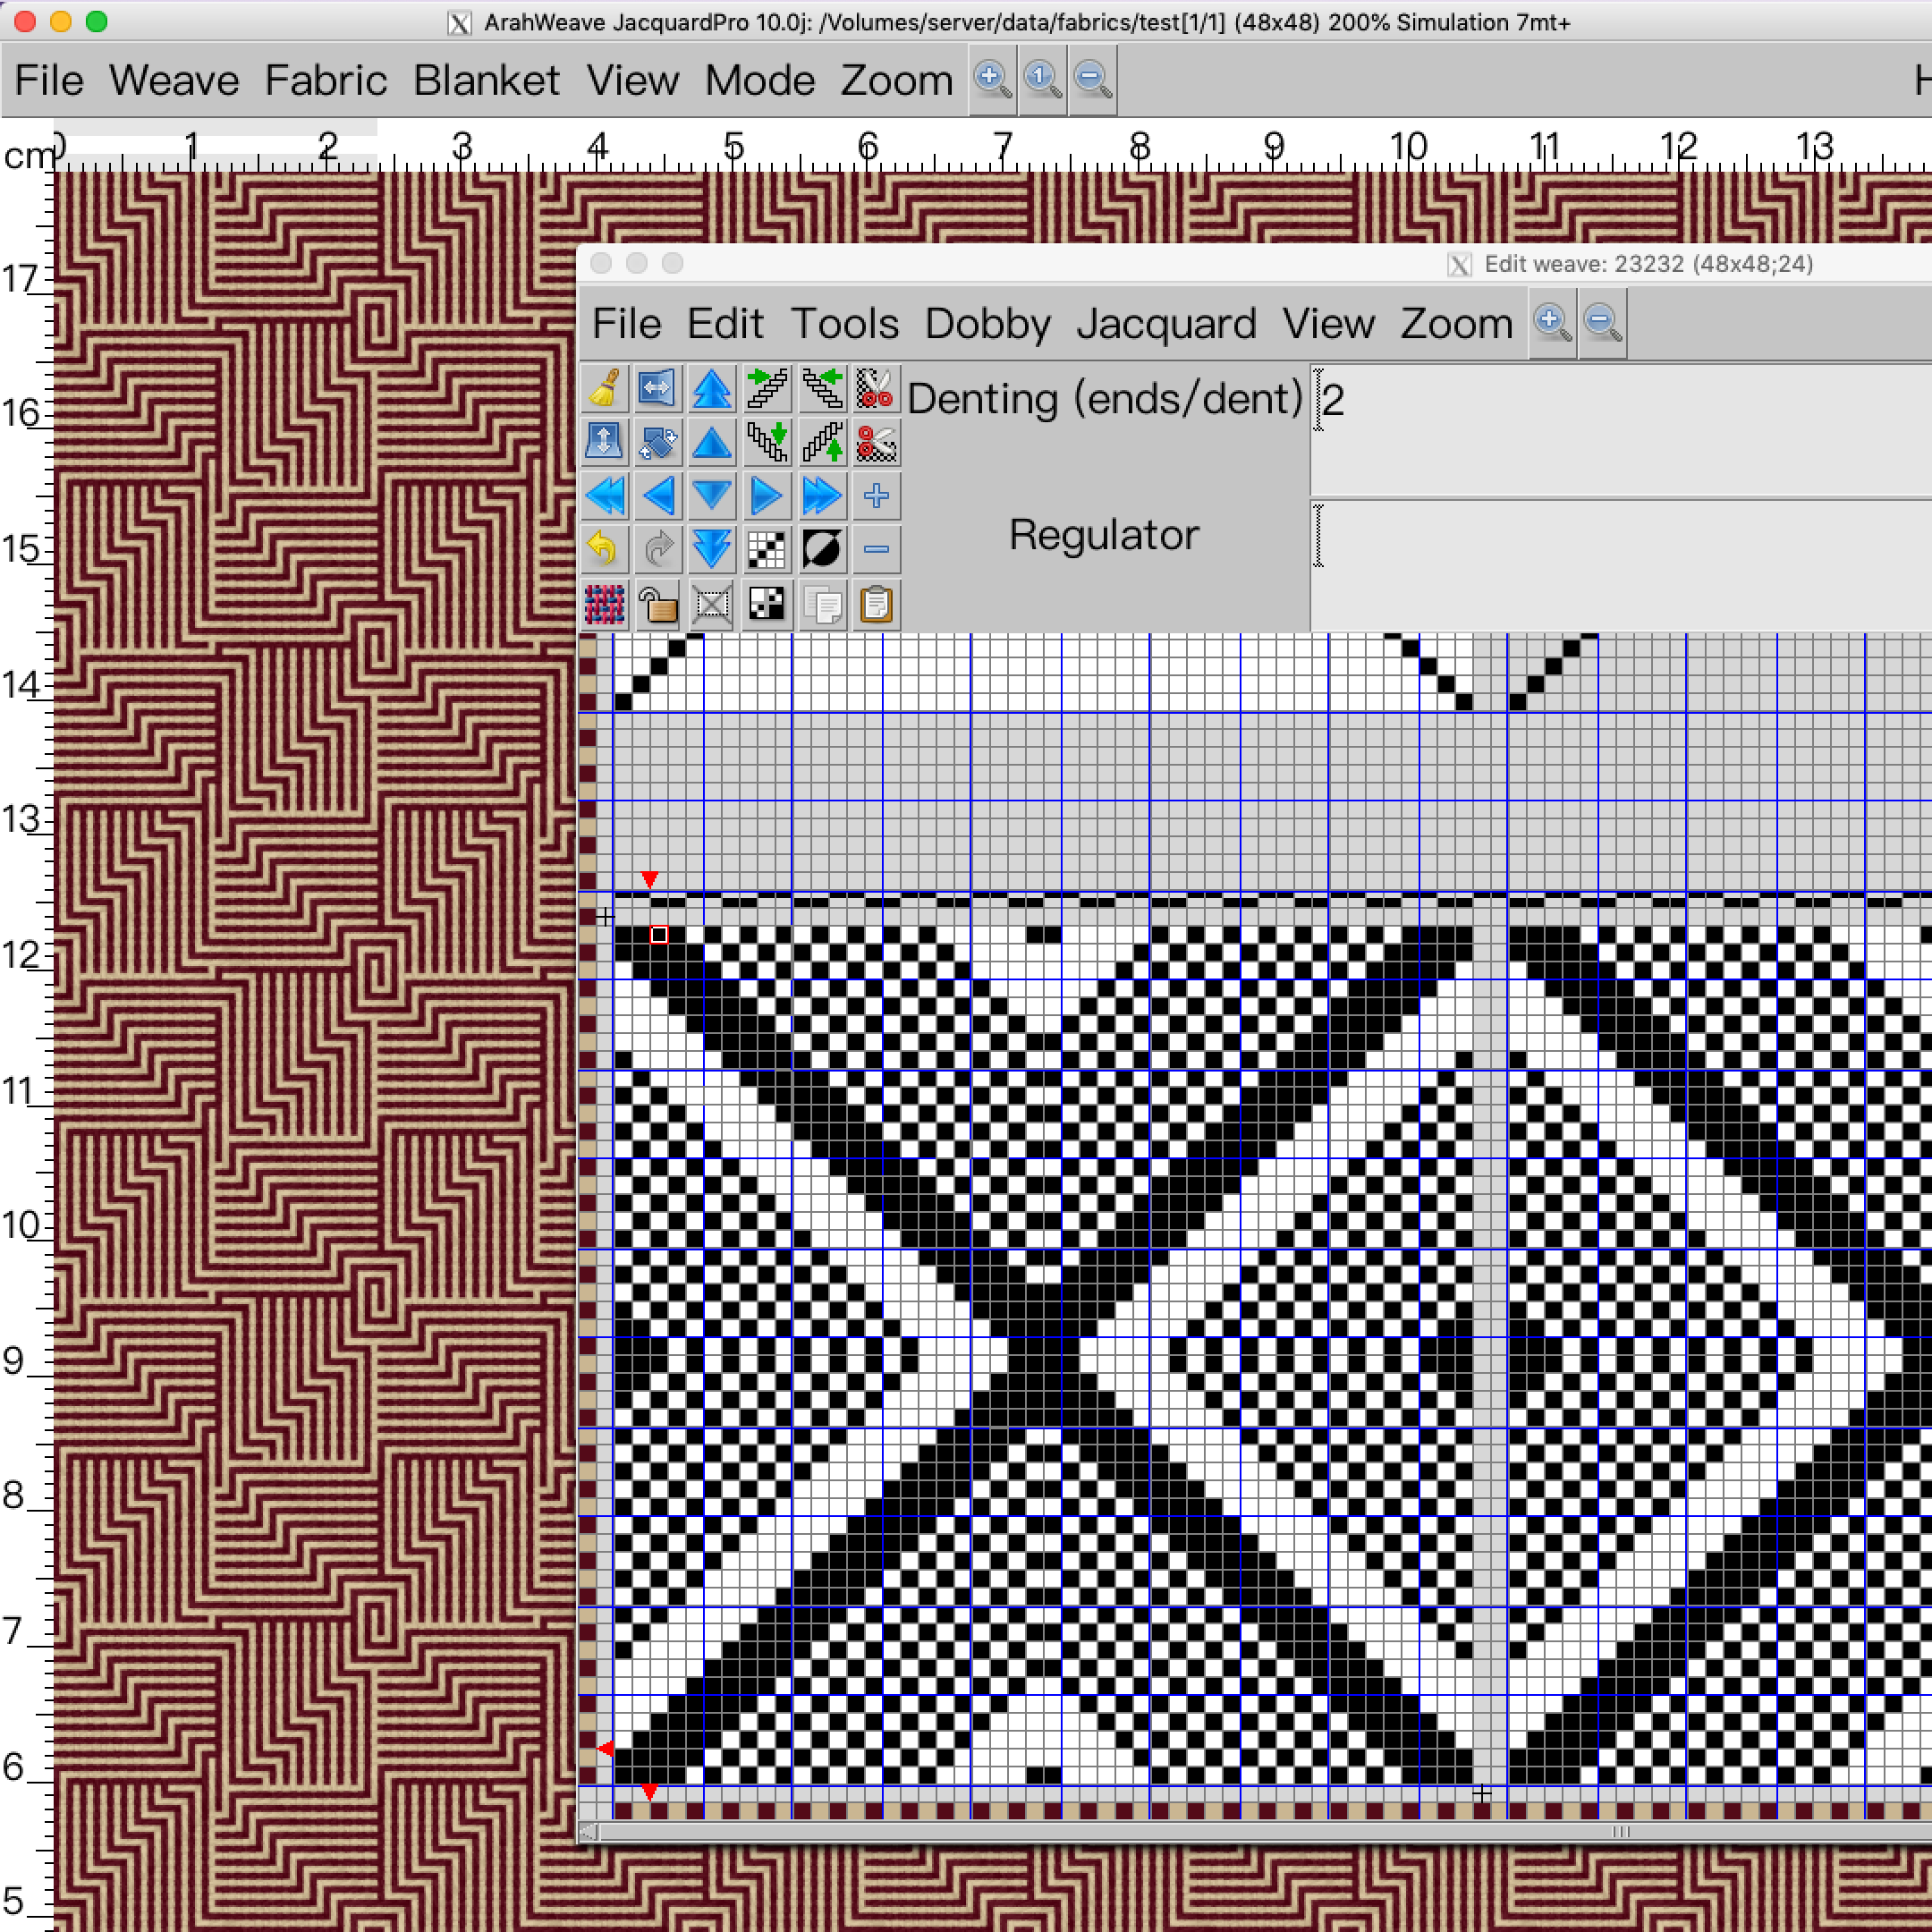
Task: Open Zoom menu in main ArahWeave window
Action: [897, 80]
